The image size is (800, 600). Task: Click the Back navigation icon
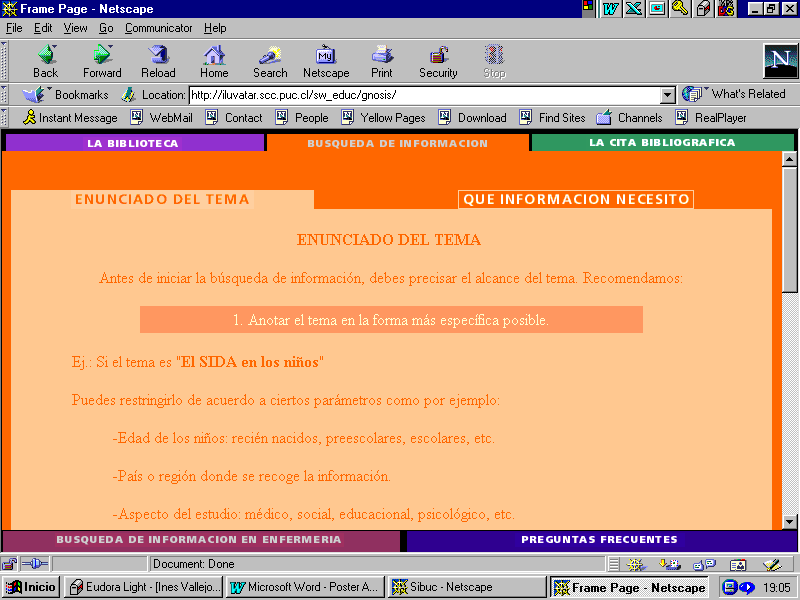(x=45, y=59)
